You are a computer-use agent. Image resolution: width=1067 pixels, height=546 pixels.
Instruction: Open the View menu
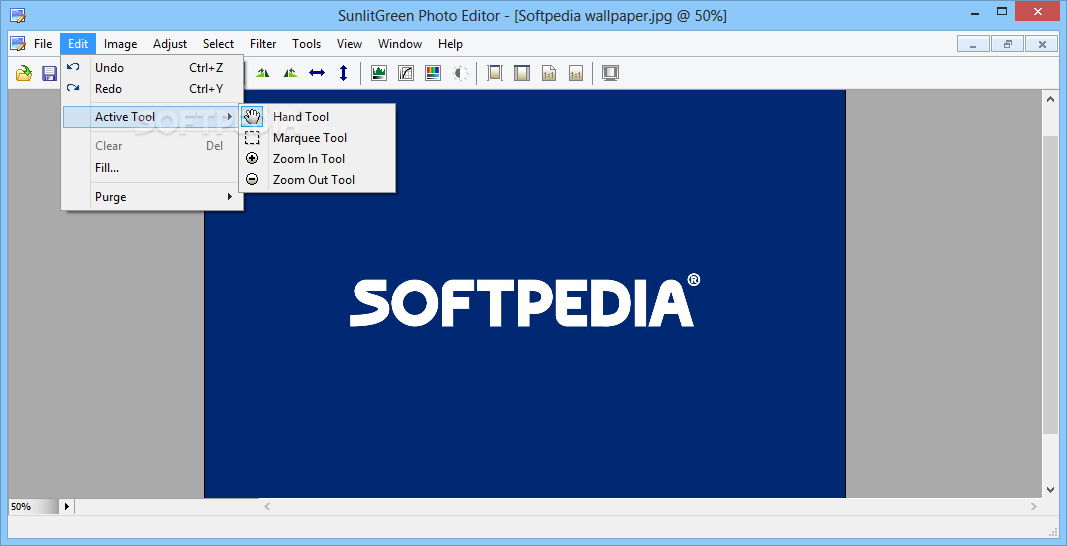click(349, 44)
